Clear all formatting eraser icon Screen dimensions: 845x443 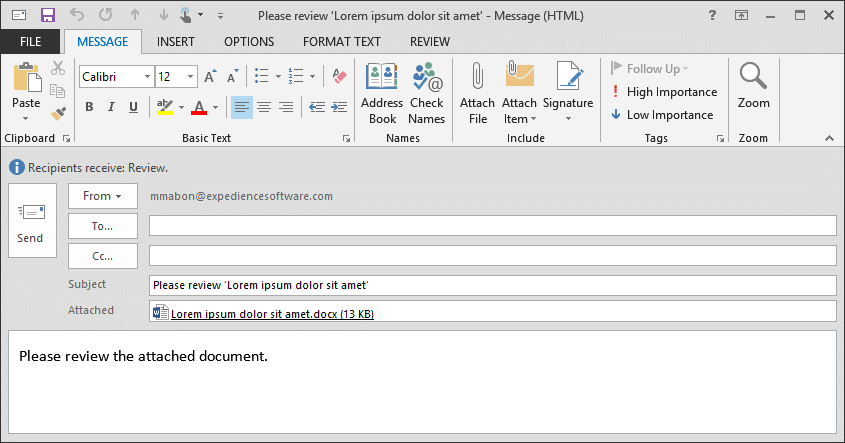click(339, 77)
